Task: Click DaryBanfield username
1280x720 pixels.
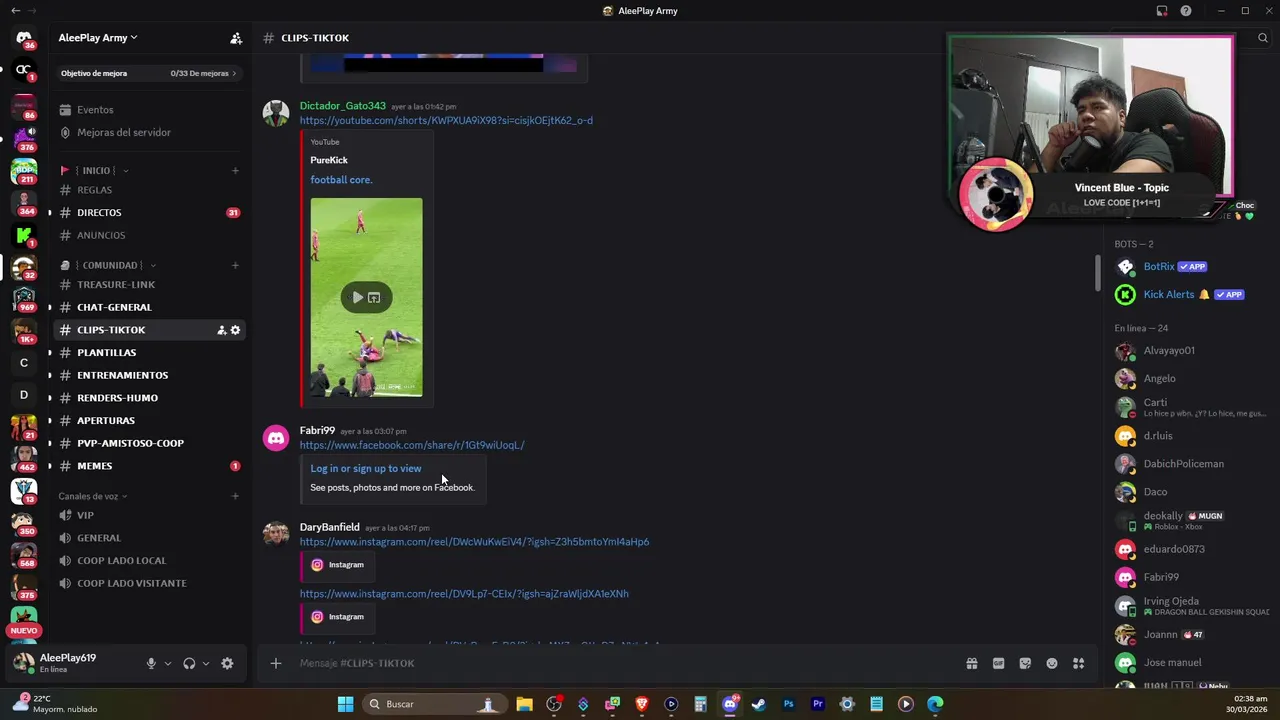Action: point(329,527)
